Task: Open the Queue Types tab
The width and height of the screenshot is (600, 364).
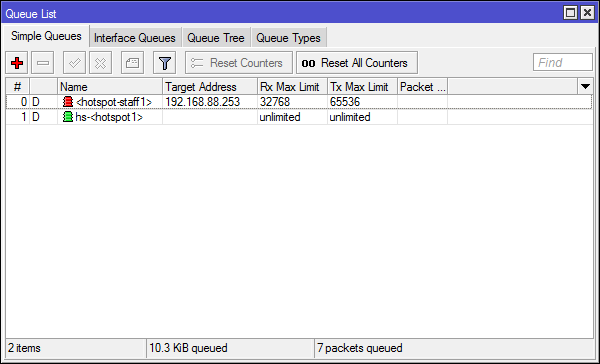Action: point(289,38)
